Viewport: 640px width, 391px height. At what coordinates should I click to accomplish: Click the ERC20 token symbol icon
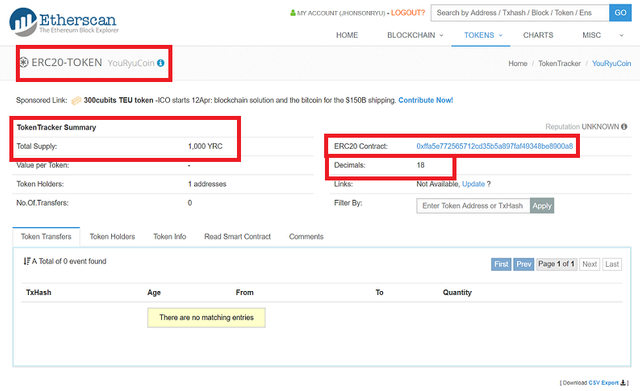pyautogui.click(x=24, y=62)
